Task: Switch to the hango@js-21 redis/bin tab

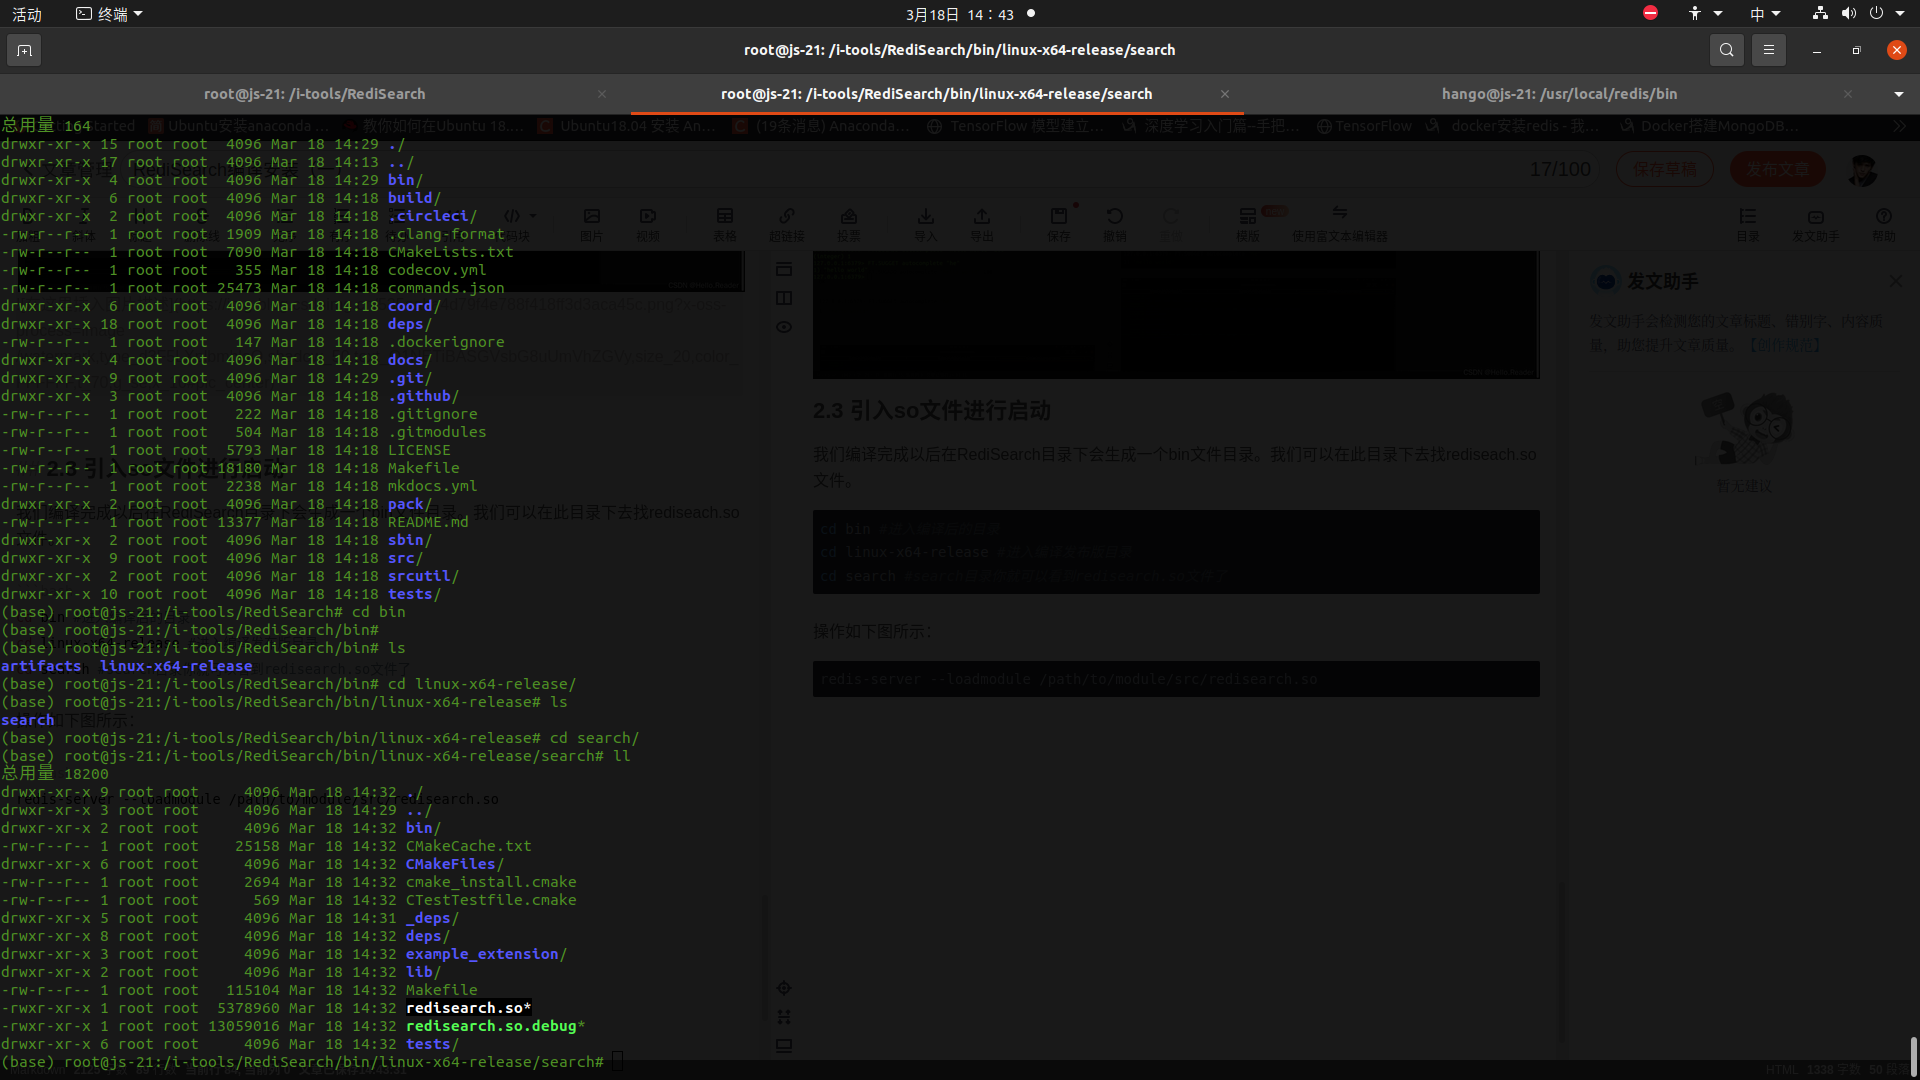Action: click(x=1559, y=94)
